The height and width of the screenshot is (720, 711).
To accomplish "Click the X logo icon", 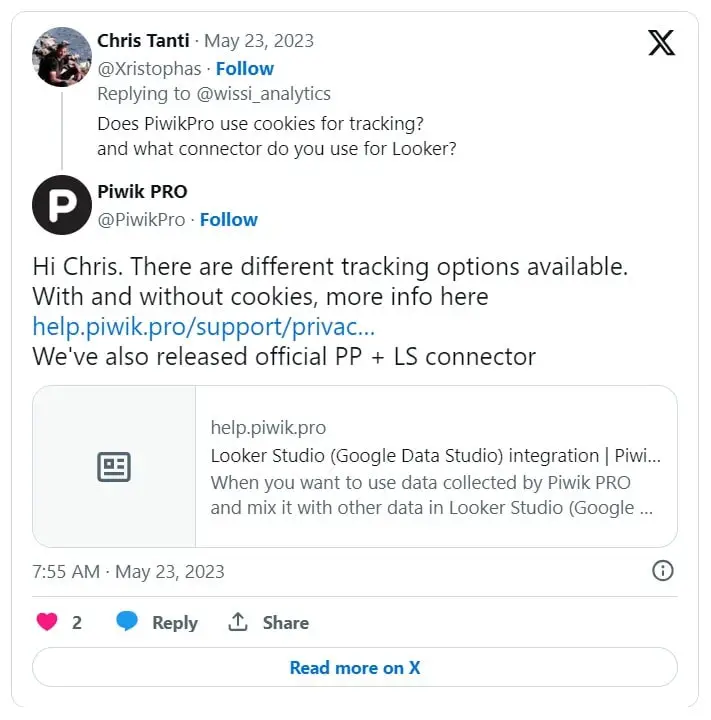I will click(661, 43).
